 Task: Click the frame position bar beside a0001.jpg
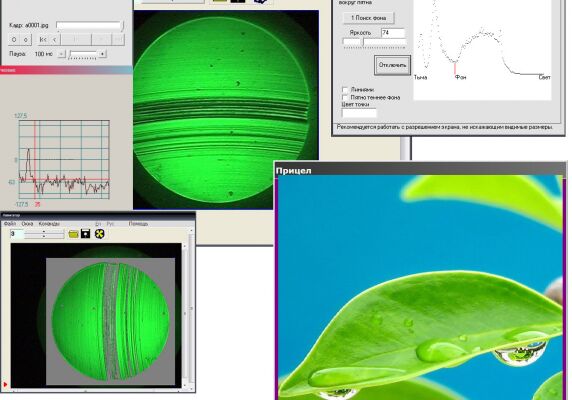(x=89, y=25)
